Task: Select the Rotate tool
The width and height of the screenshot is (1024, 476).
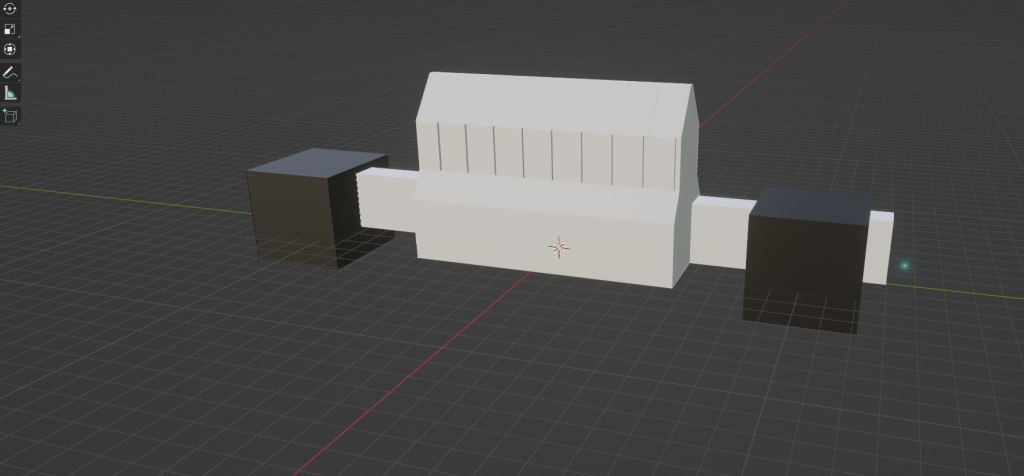Action: pyautogui.click(x=10, y=8)
